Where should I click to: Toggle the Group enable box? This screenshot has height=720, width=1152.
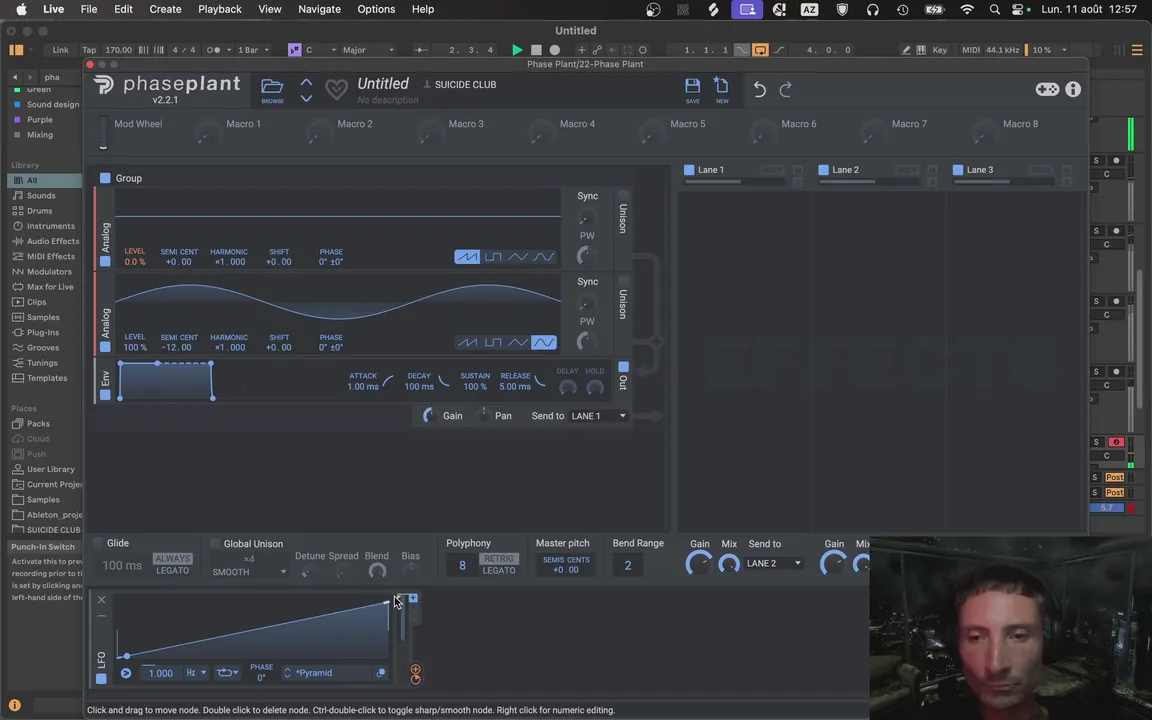[x=105, y=178]
